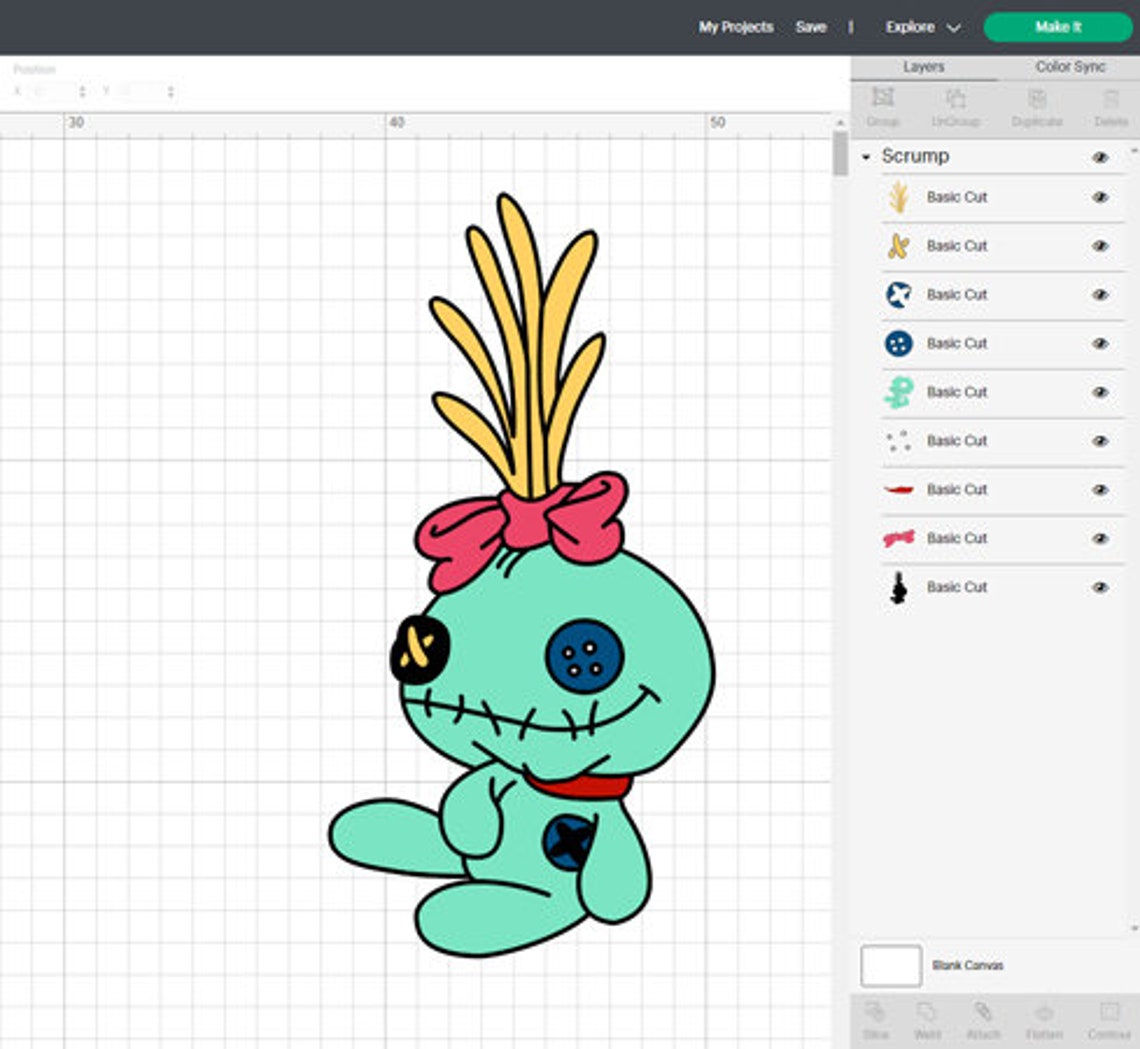The width and height of the screenshot is (1140, 1049).
Task: Select the teal body layer thumbnail
Action: coord(899,392)
